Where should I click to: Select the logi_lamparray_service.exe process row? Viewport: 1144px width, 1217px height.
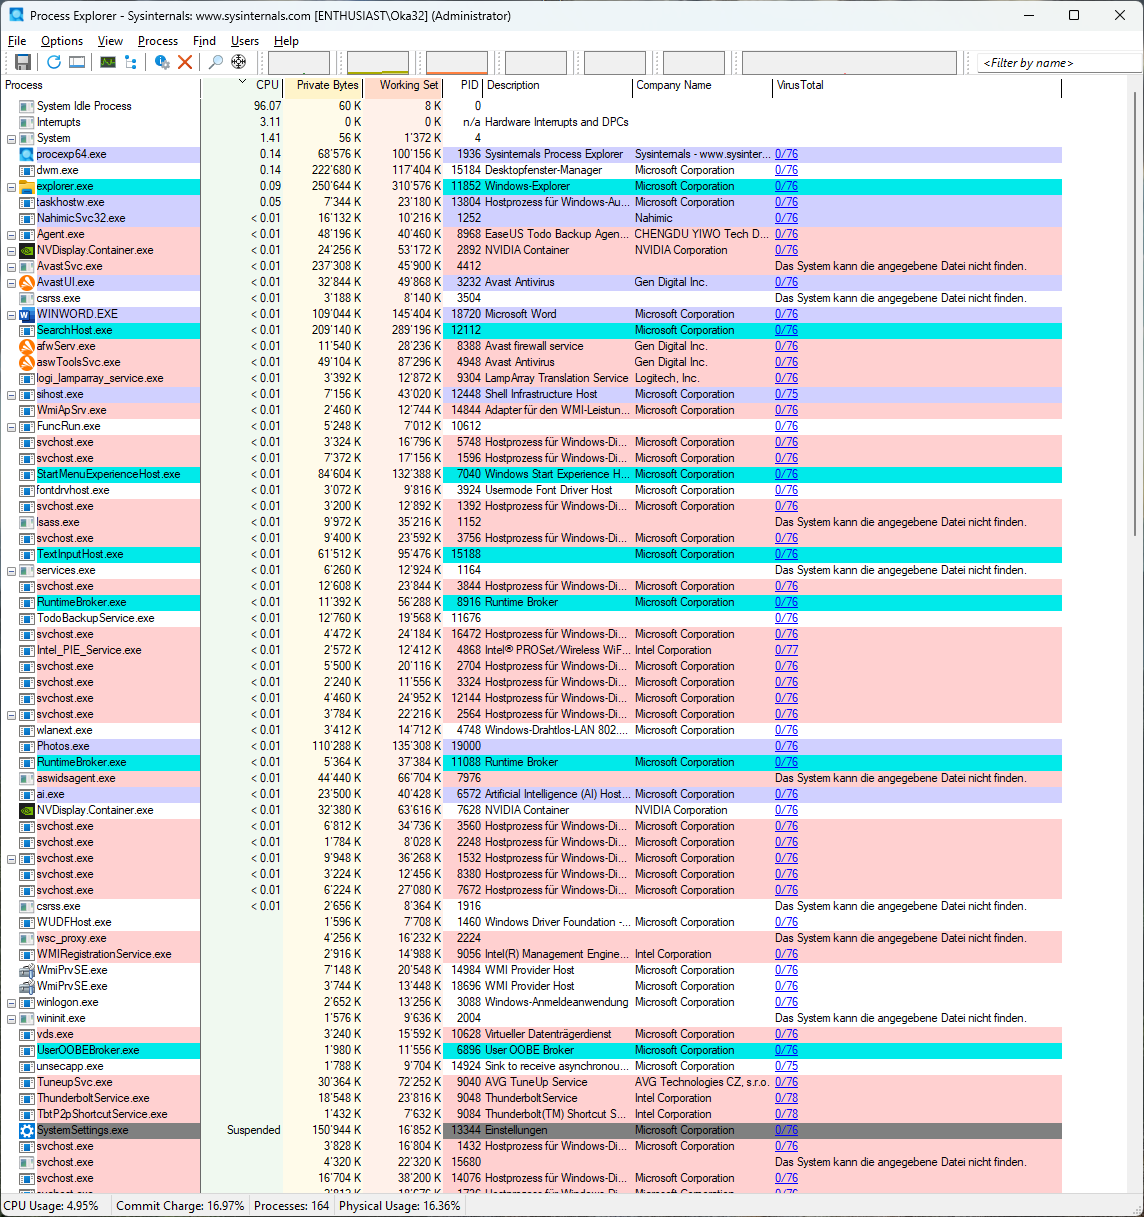click(530, 378)
